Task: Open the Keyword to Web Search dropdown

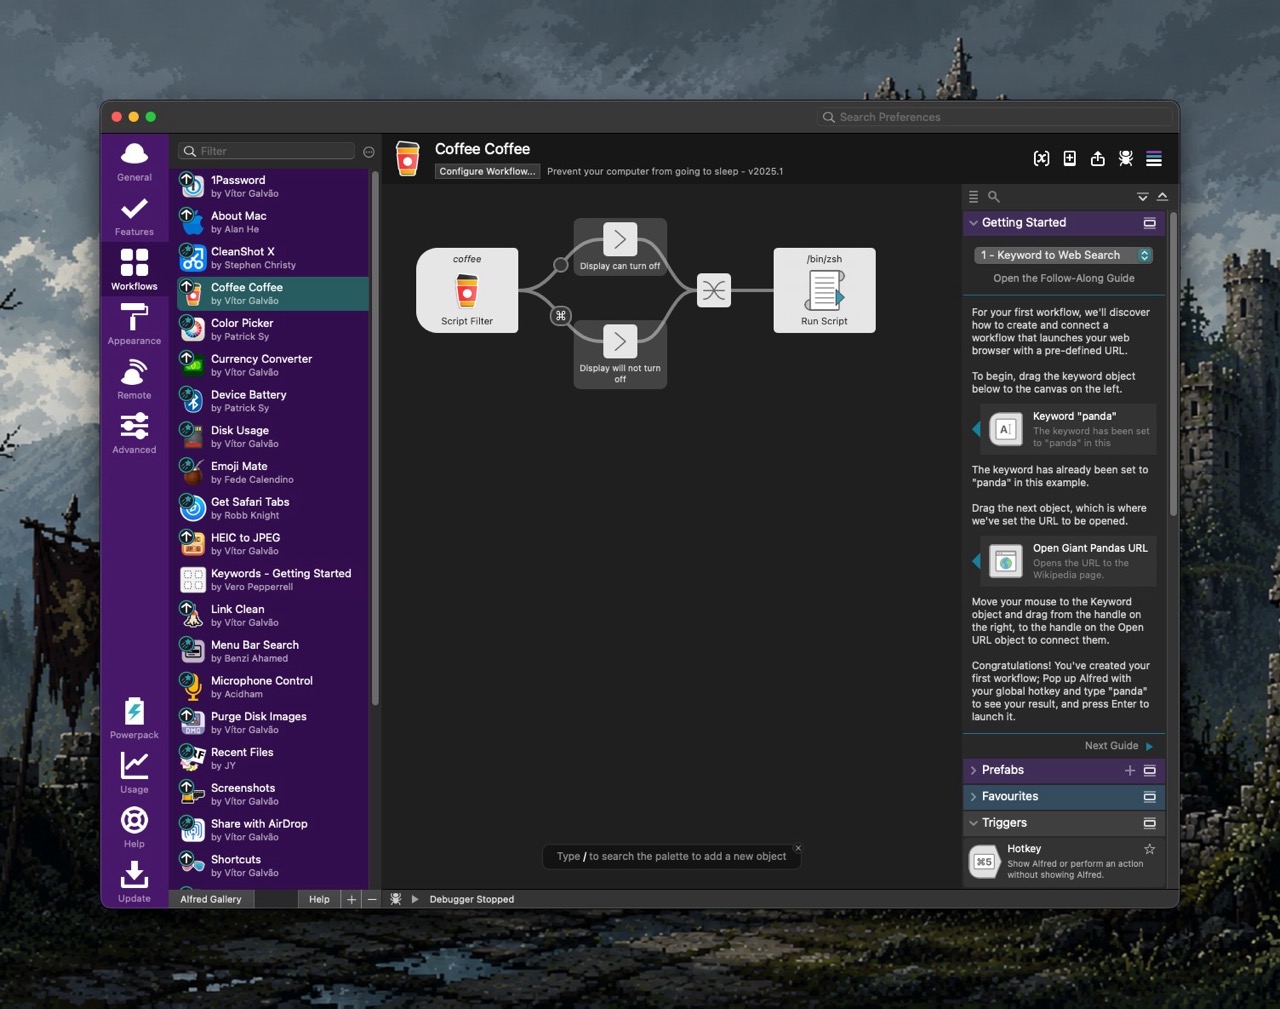Action: [x=1064, y=255]
